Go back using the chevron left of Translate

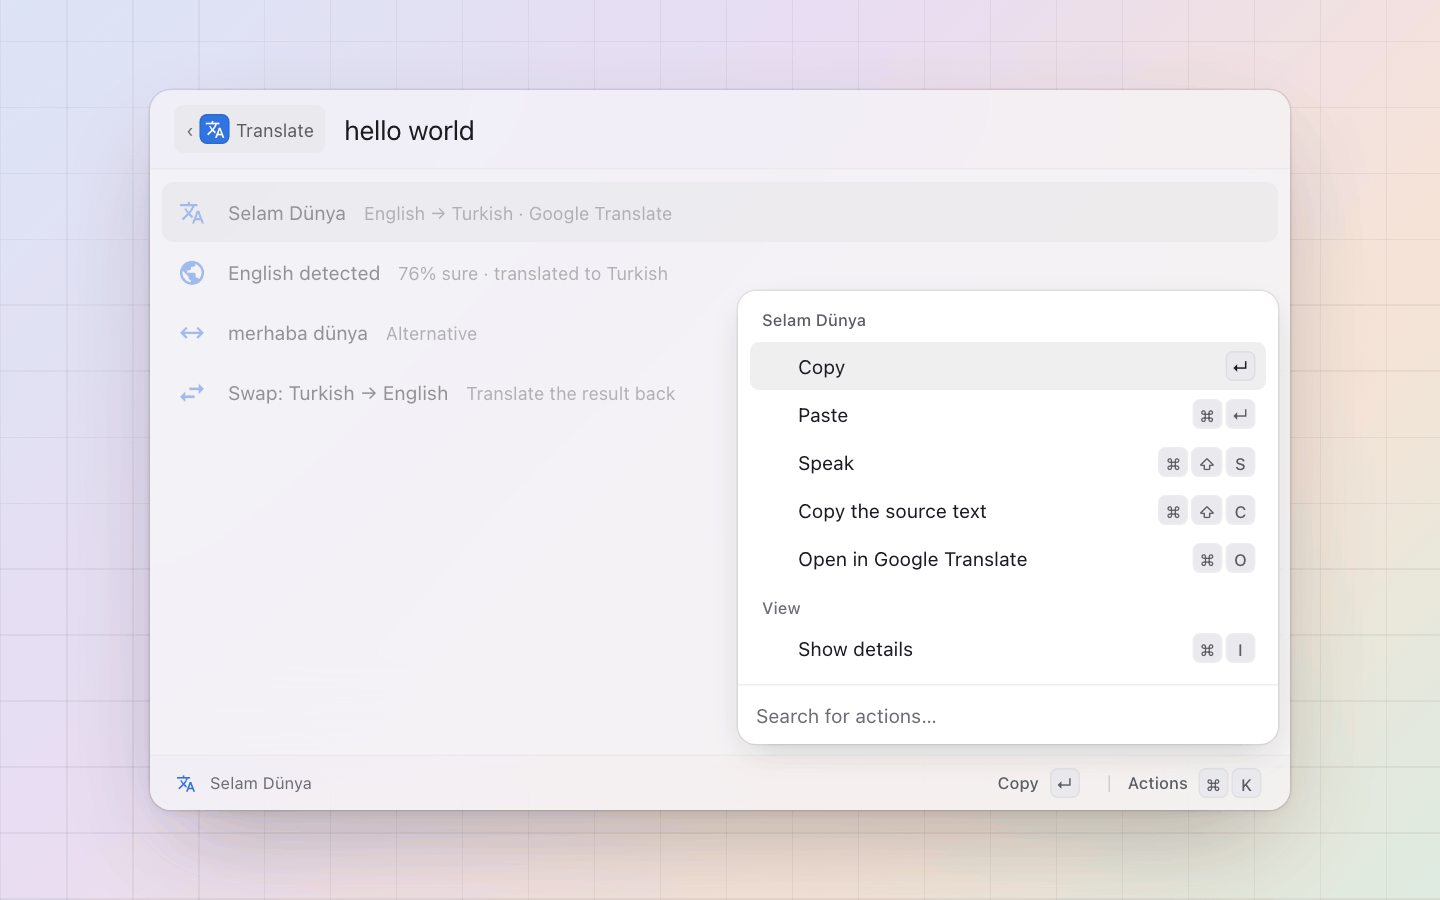[x=189, y=131]
